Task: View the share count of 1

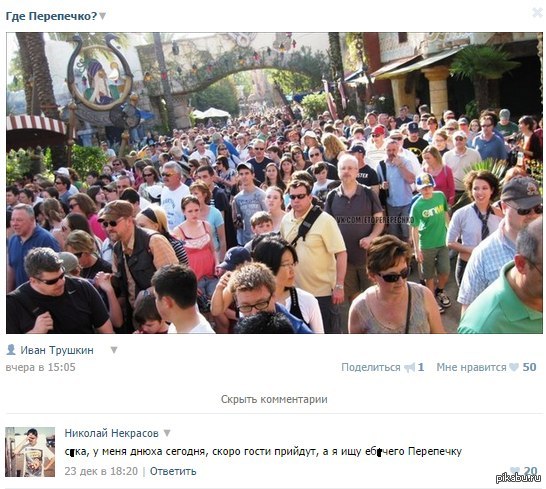Action: pyautogui.click(x=421, y=367)
